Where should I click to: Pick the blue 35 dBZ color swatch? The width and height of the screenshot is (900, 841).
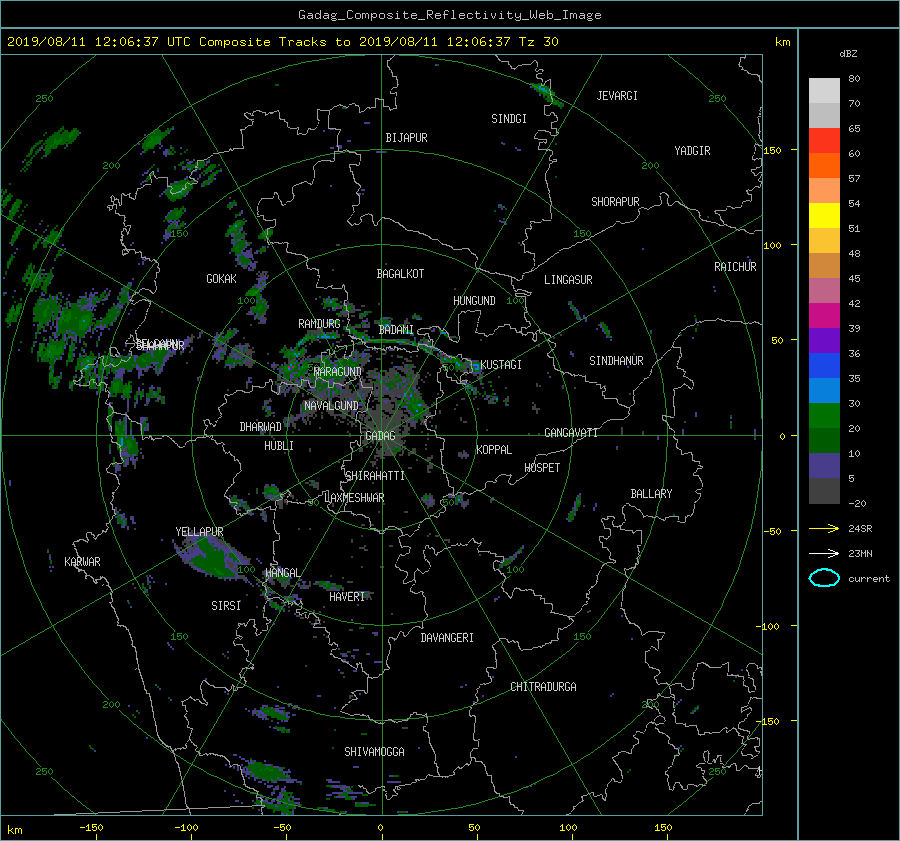click(824, 366)
